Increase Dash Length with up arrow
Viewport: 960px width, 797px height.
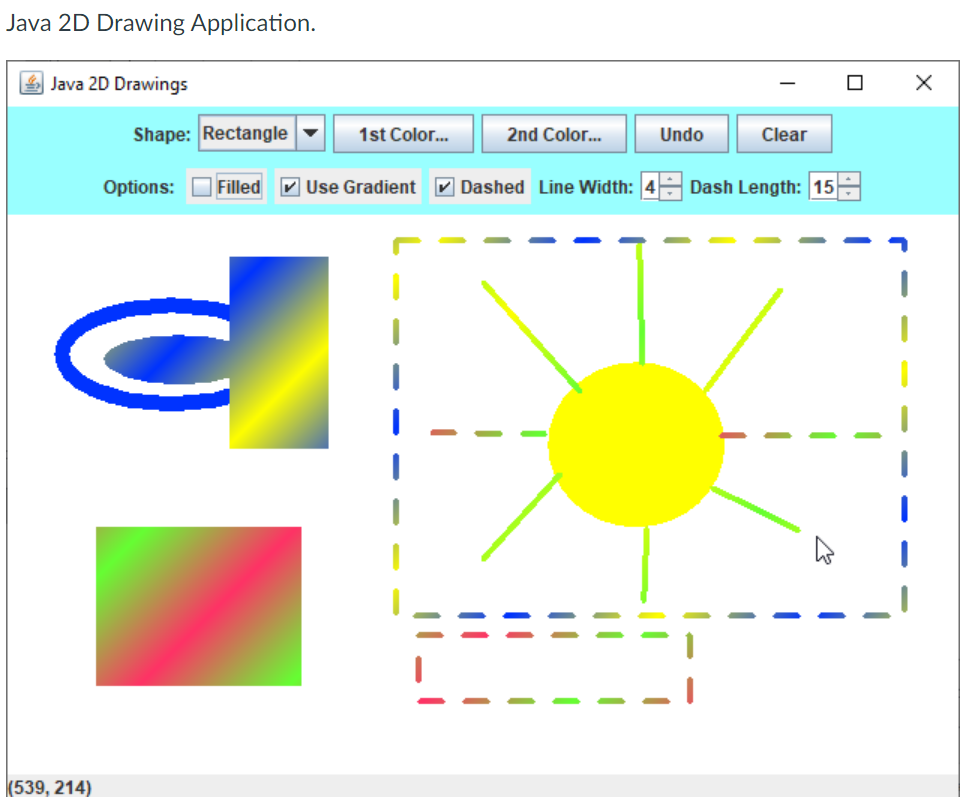849,180
